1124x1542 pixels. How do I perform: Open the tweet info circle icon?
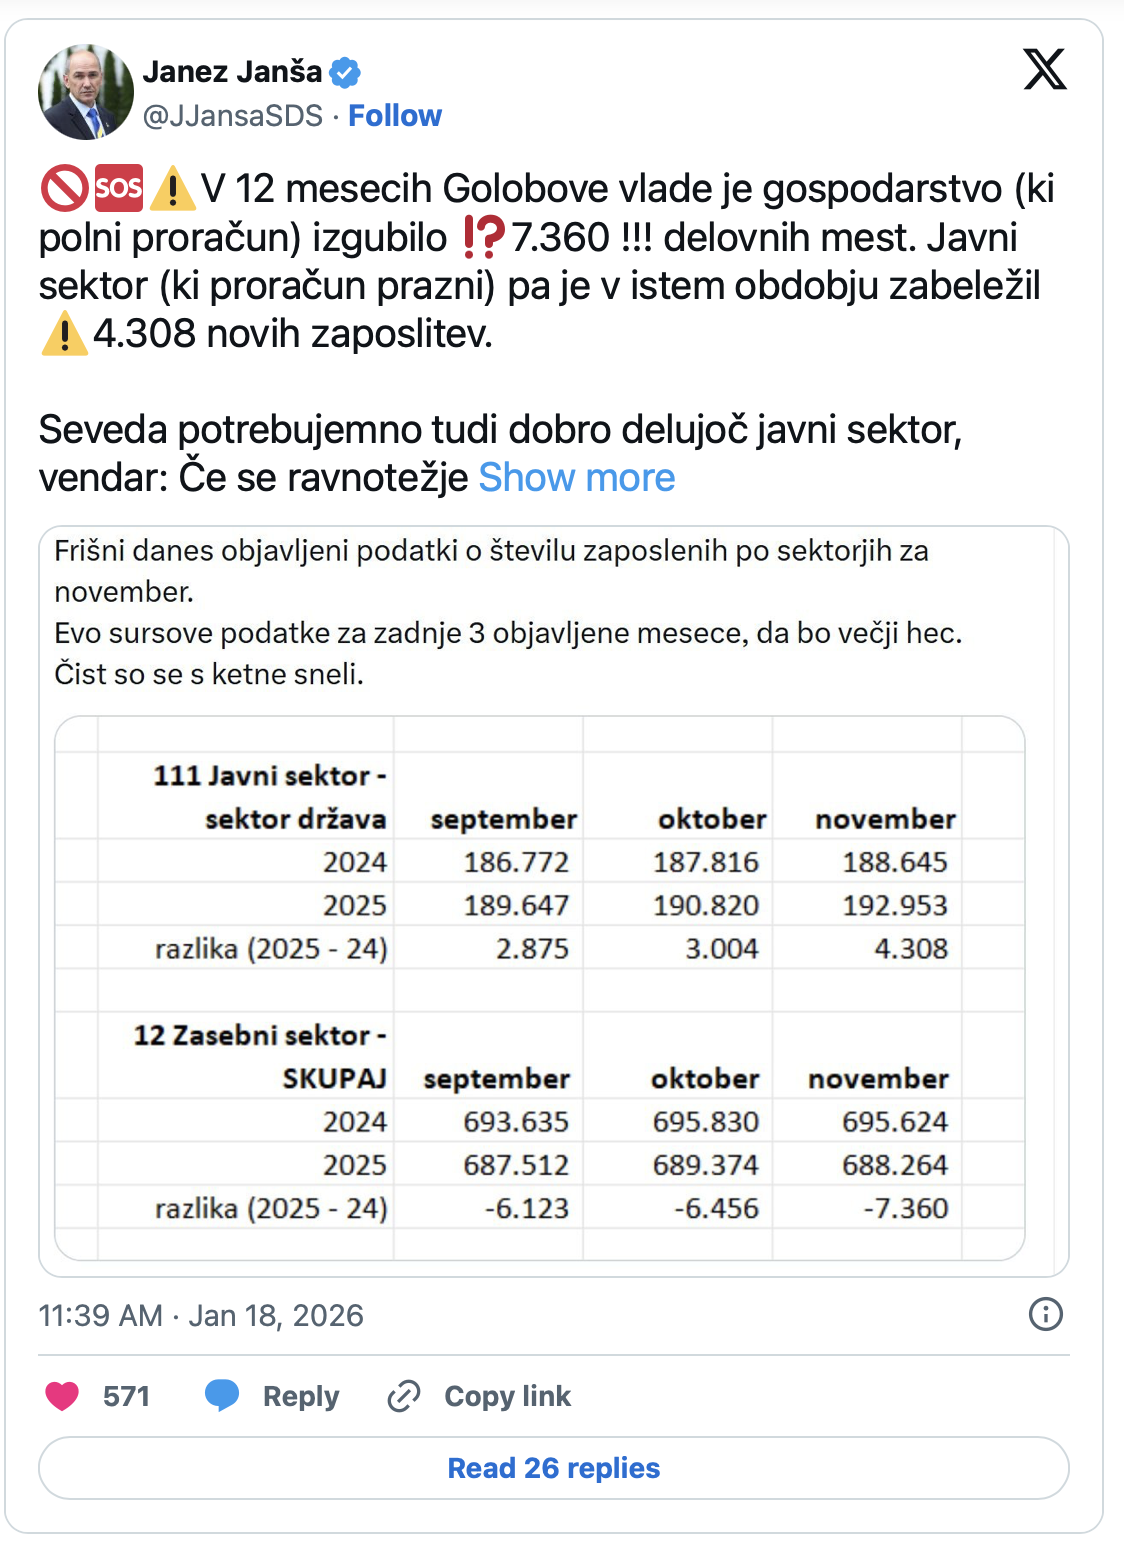[x=1046, y=1314]
